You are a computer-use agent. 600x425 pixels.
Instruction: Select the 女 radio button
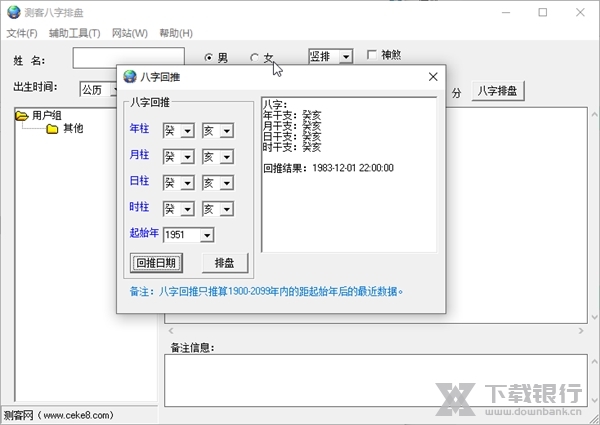click(254, 58)
